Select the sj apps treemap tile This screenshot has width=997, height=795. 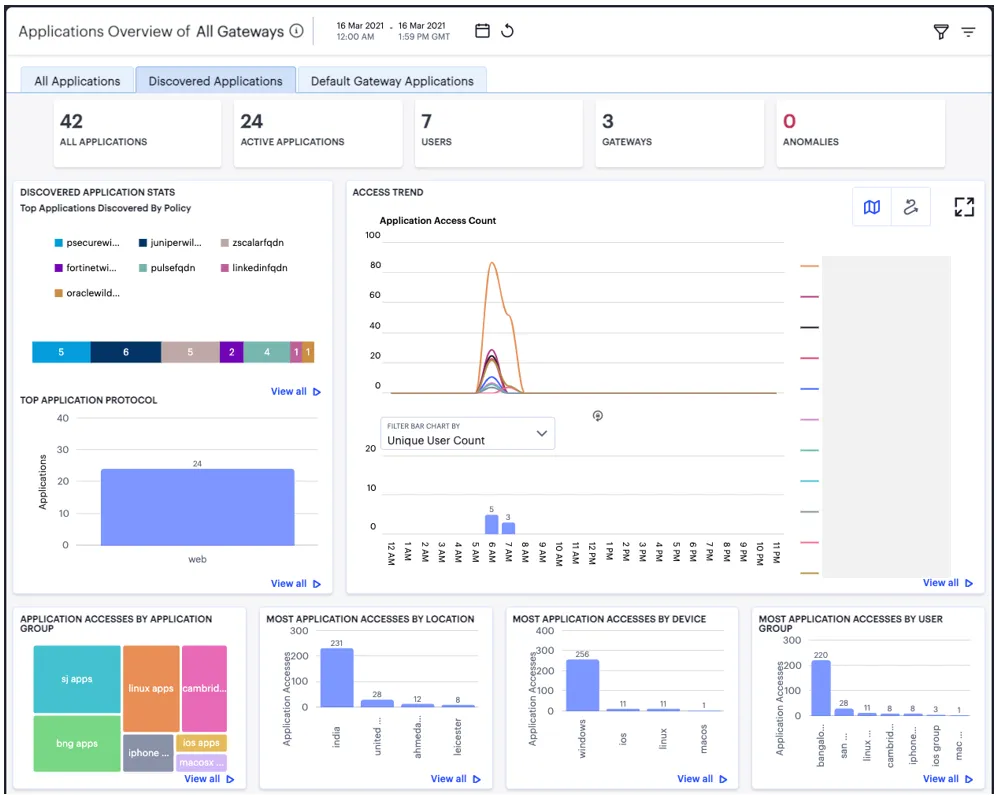[77, 679]
